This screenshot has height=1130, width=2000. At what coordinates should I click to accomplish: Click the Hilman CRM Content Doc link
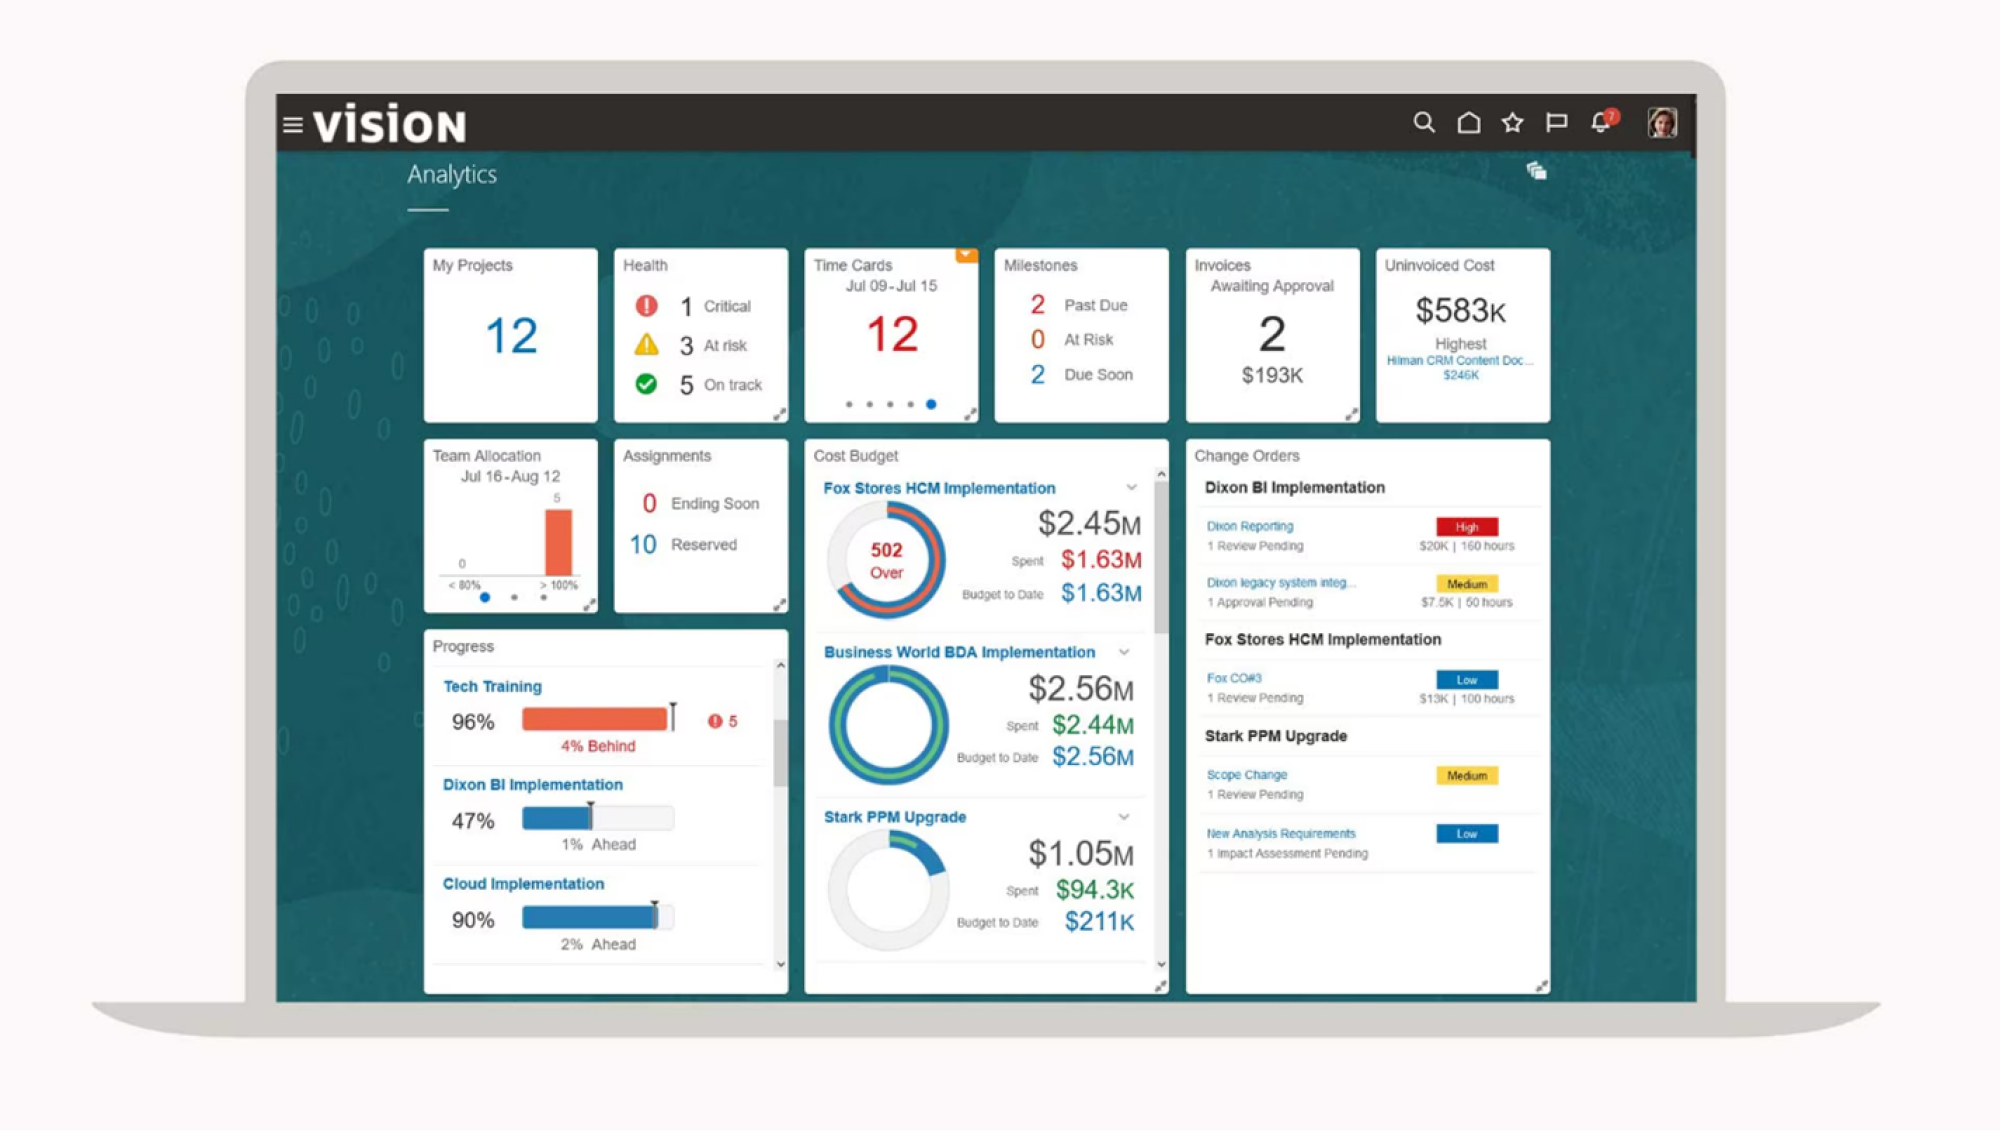click(x=1462, y=361)
